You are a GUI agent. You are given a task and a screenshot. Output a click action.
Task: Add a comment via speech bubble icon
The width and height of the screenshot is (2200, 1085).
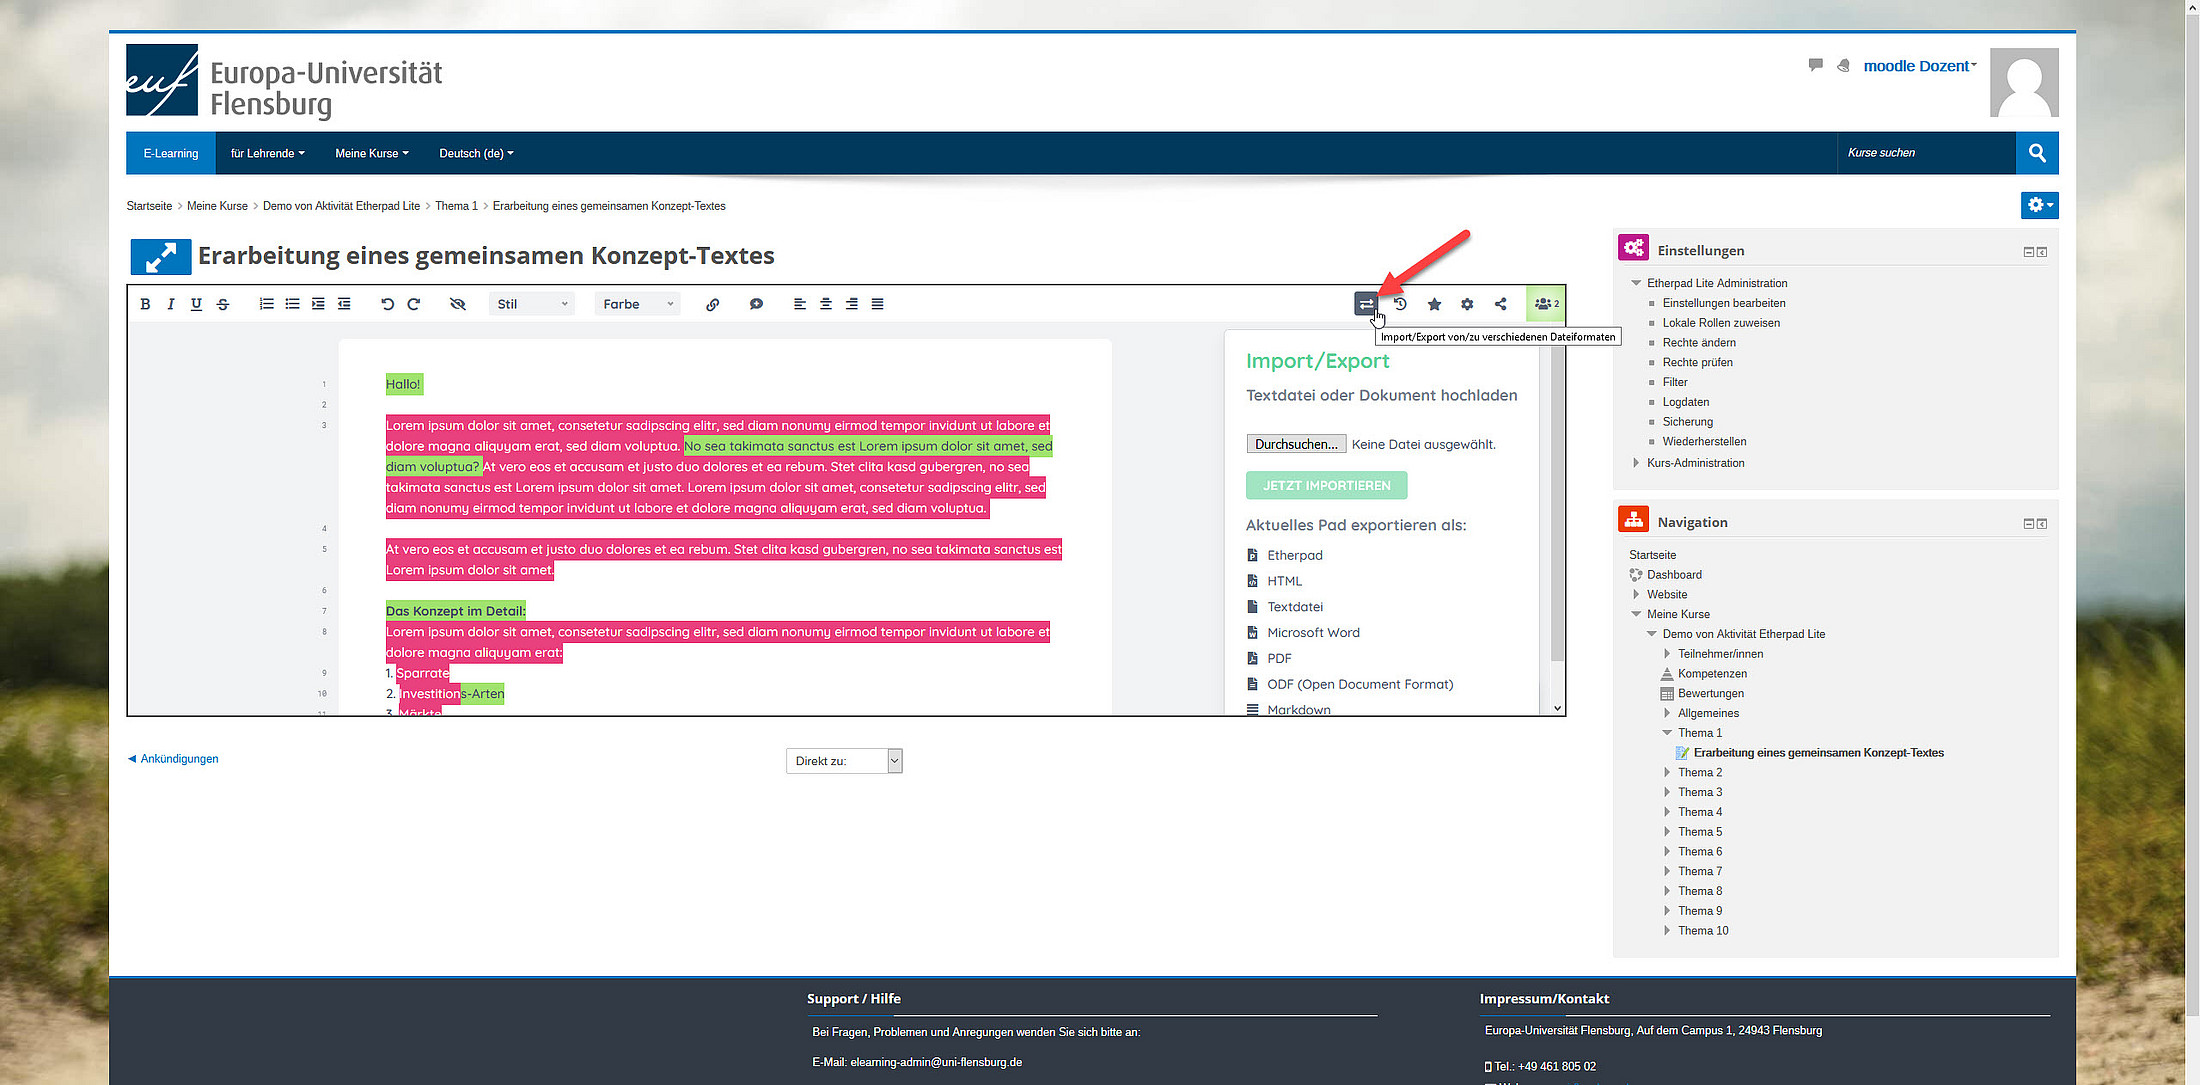756,304
